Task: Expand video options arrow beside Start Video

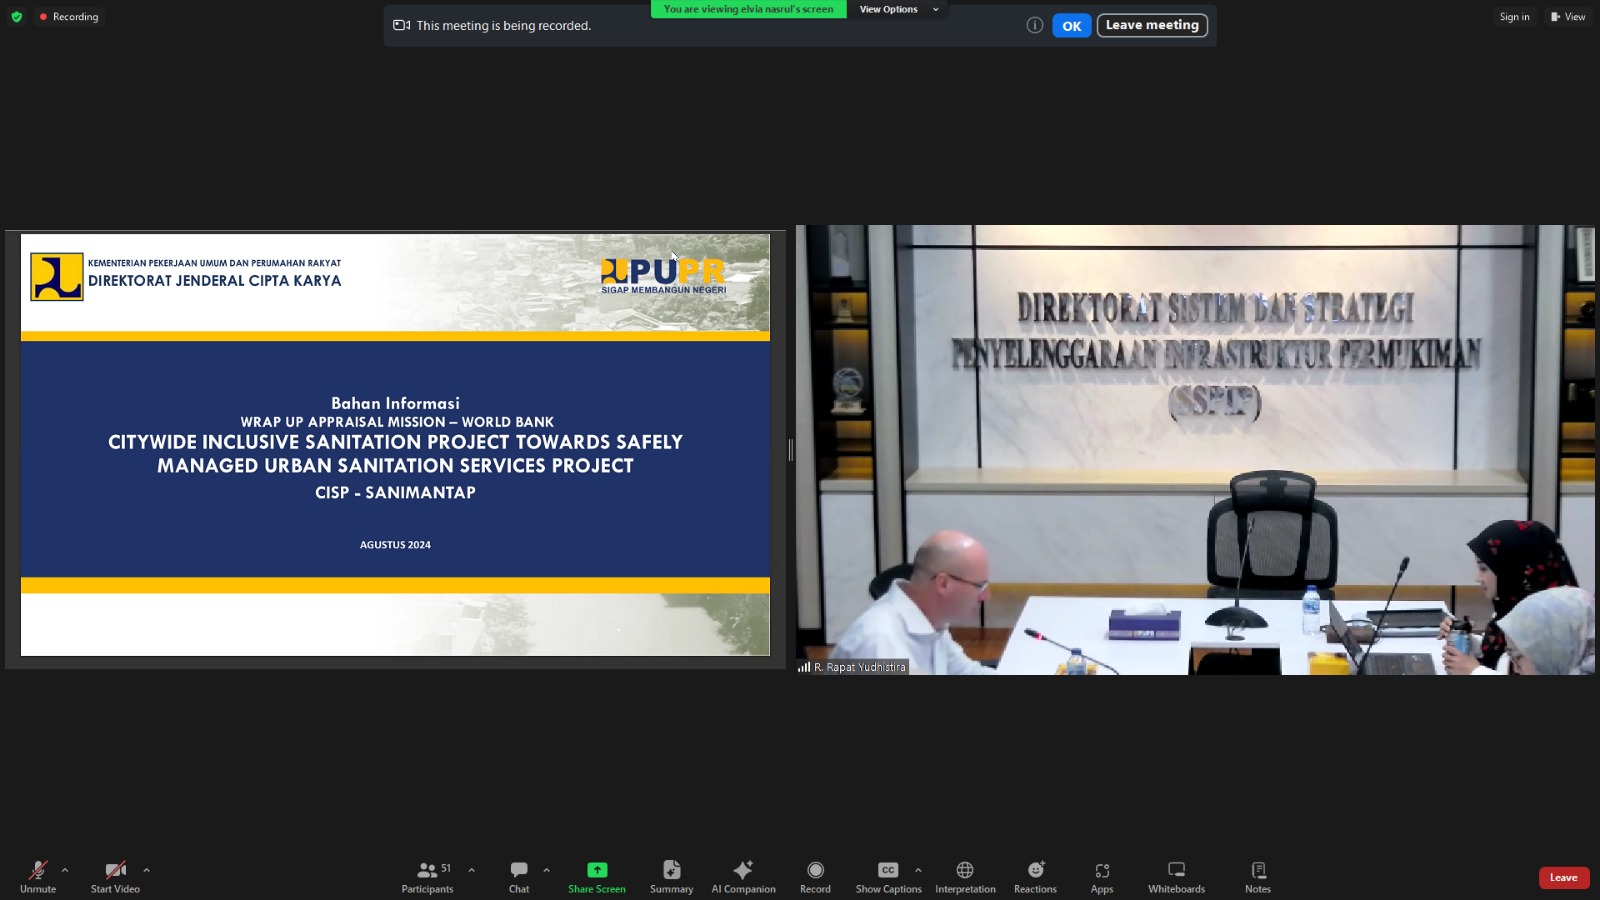Action: click(146, 870)
